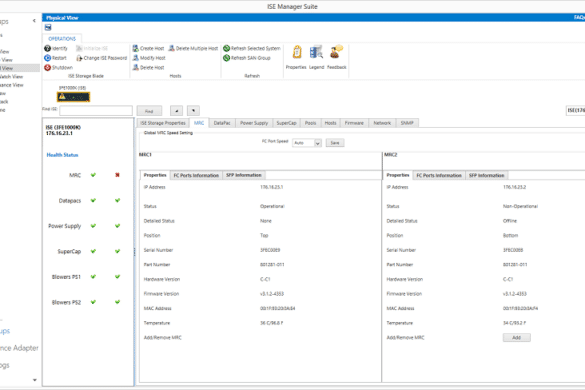Select the MRC tab
This screenshot has height=390, width=585.
199,123
